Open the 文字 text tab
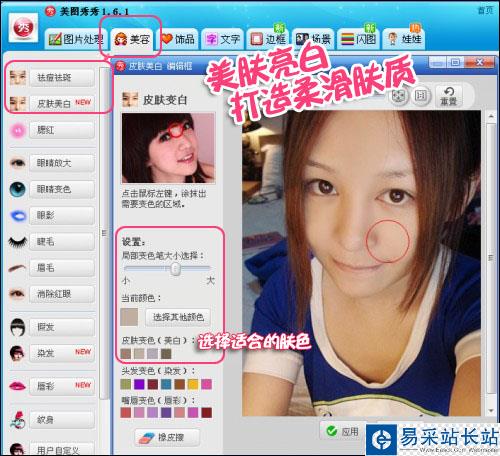The width and height of the screenshot is (500, 456). click(x=222, y=39)
